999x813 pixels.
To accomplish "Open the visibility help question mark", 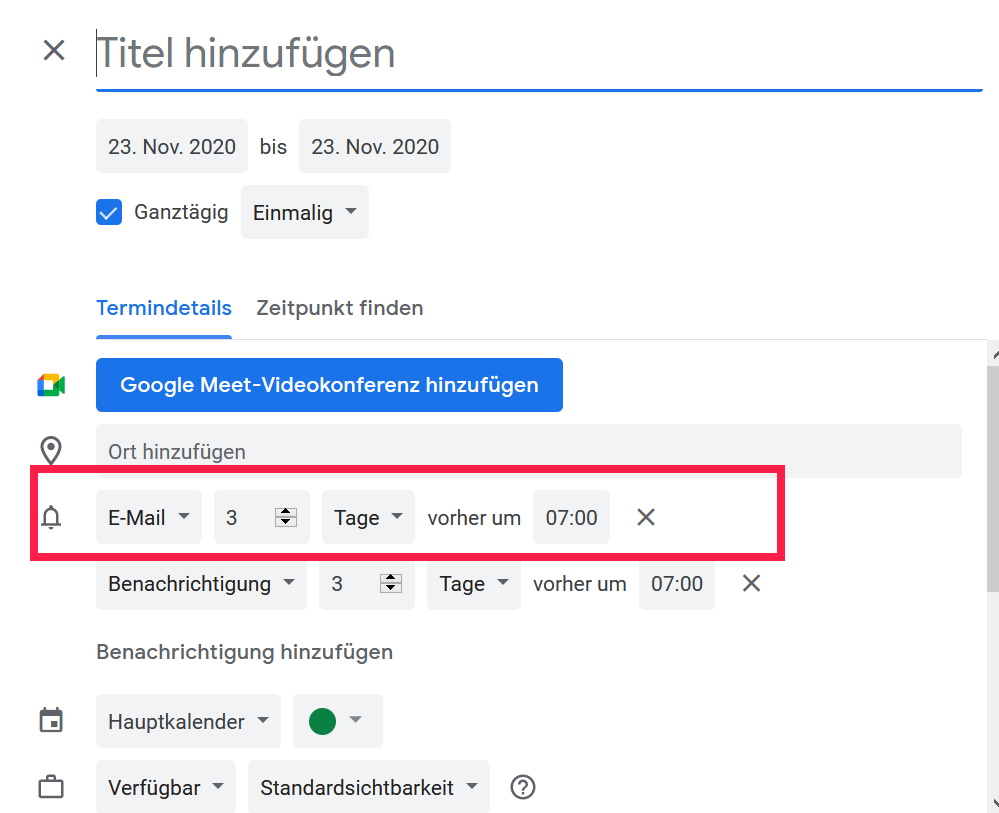I will click(x=522, y=787).
